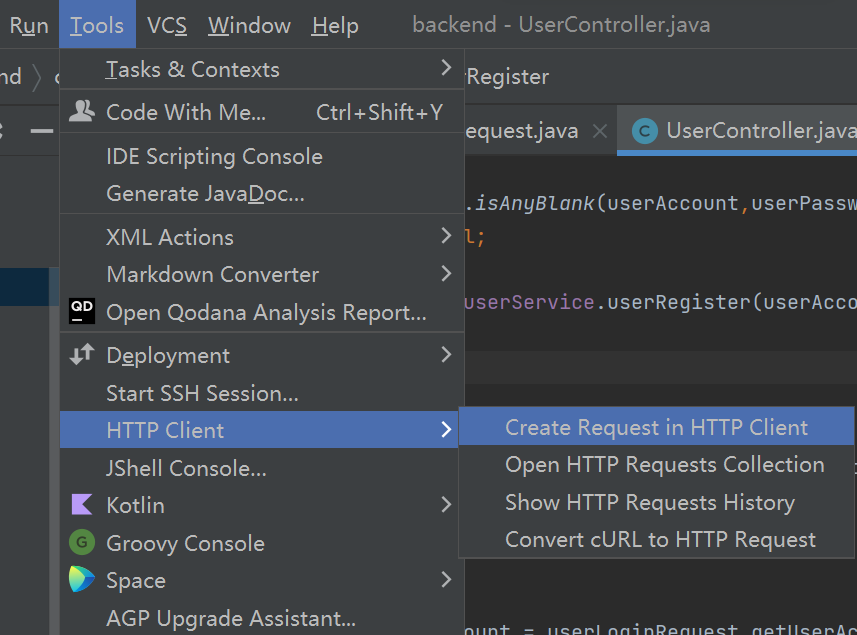The height and width of the screenshot is (635, 857).
Task: Click the Qodana QD icon
Action: [82, 312]
